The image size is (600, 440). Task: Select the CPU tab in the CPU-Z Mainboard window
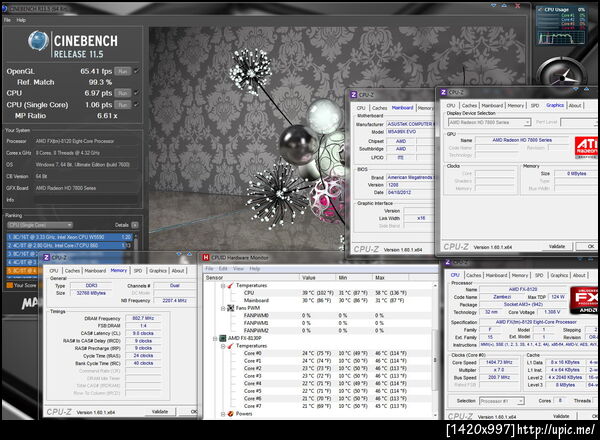coord(361,108)
